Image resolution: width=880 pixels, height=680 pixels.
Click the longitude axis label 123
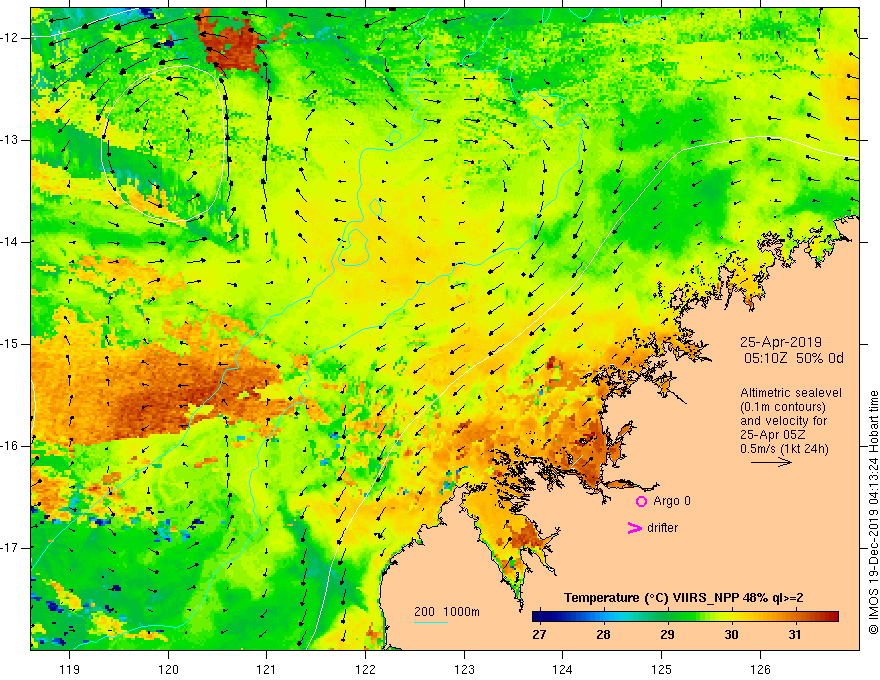pos(464,669)
